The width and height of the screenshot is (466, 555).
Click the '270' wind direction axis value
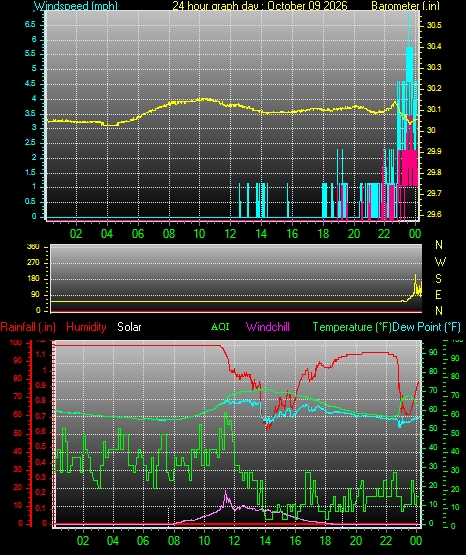pyautogui.click(x=33, y=263)
